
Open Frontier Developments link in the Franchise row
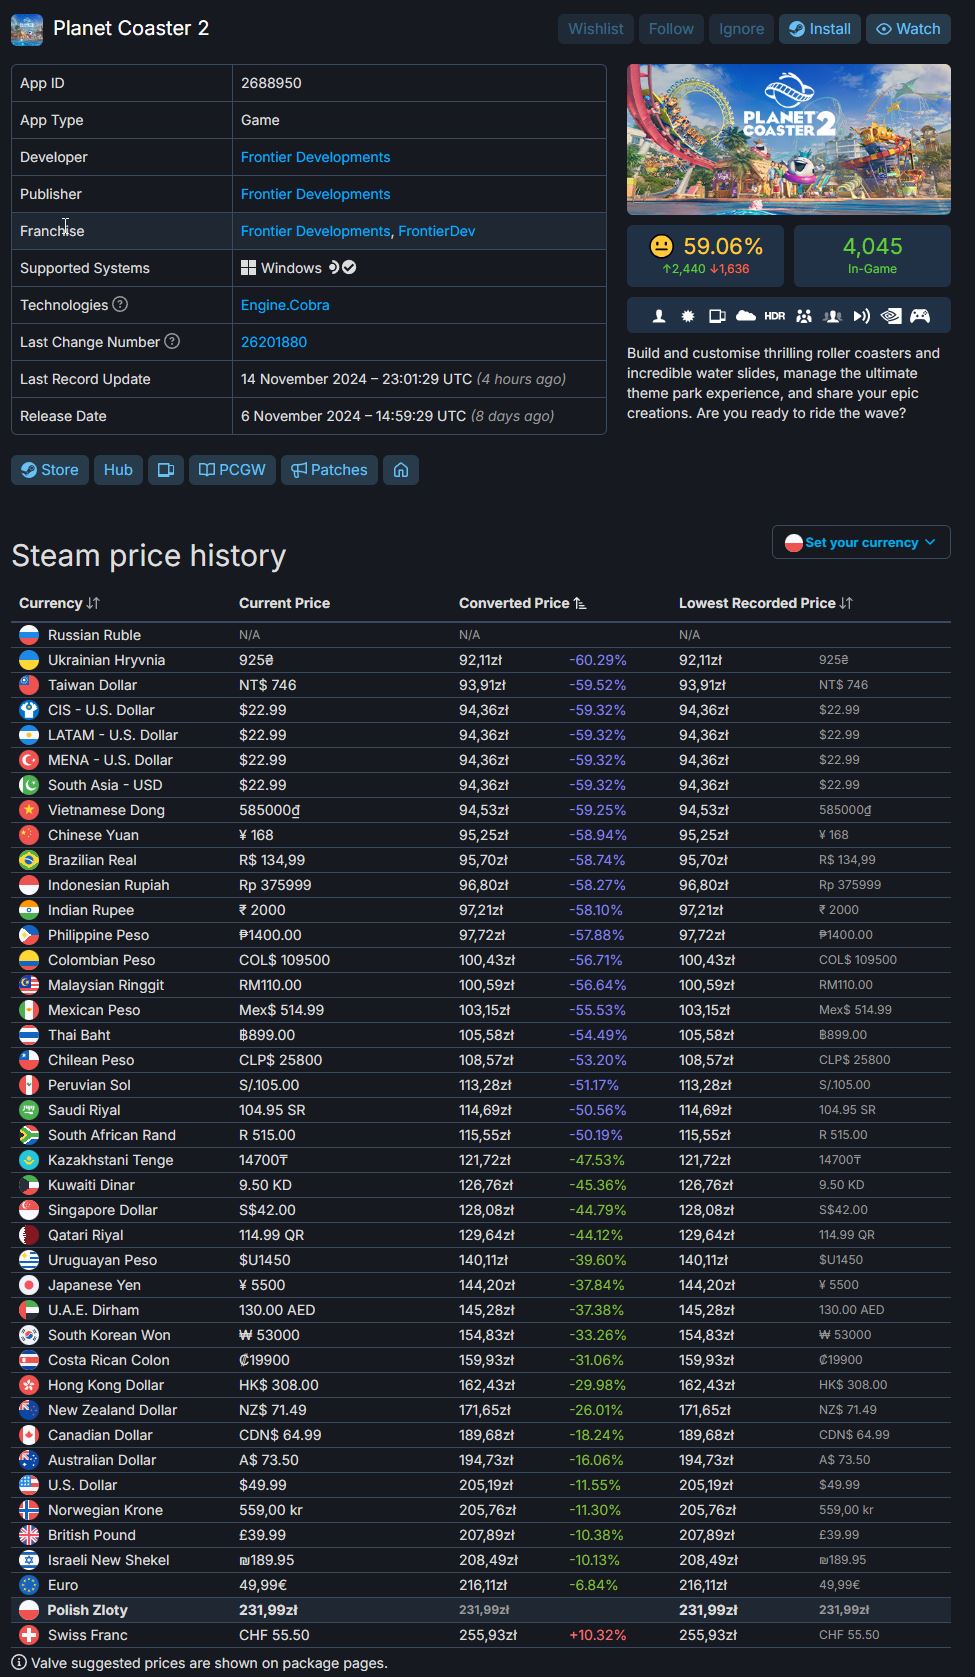point(315,231)
